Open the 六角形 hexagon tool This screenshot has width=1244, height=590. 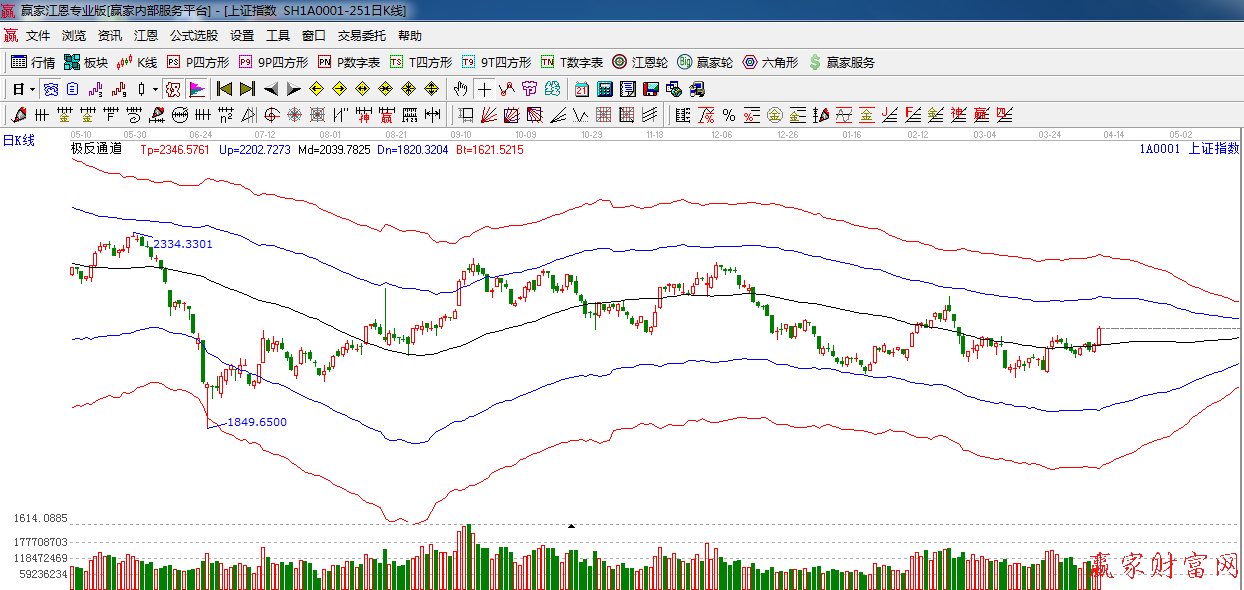coord(770,62)
